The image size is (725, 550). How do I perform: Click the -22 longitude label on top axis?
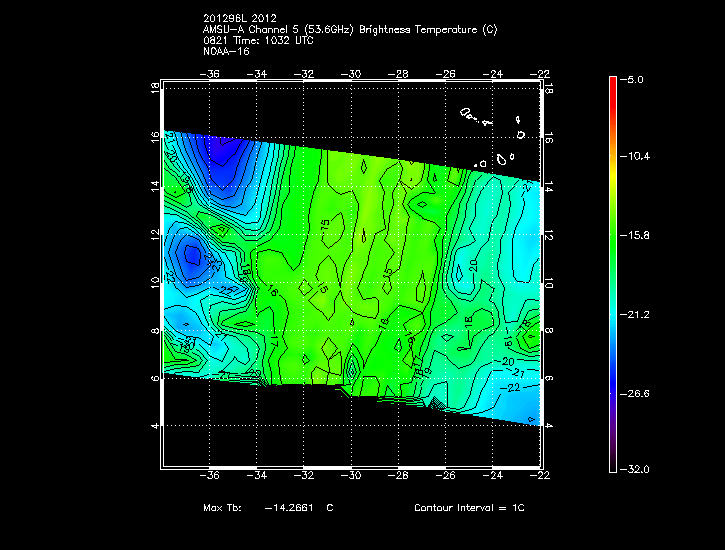(540, 73)
